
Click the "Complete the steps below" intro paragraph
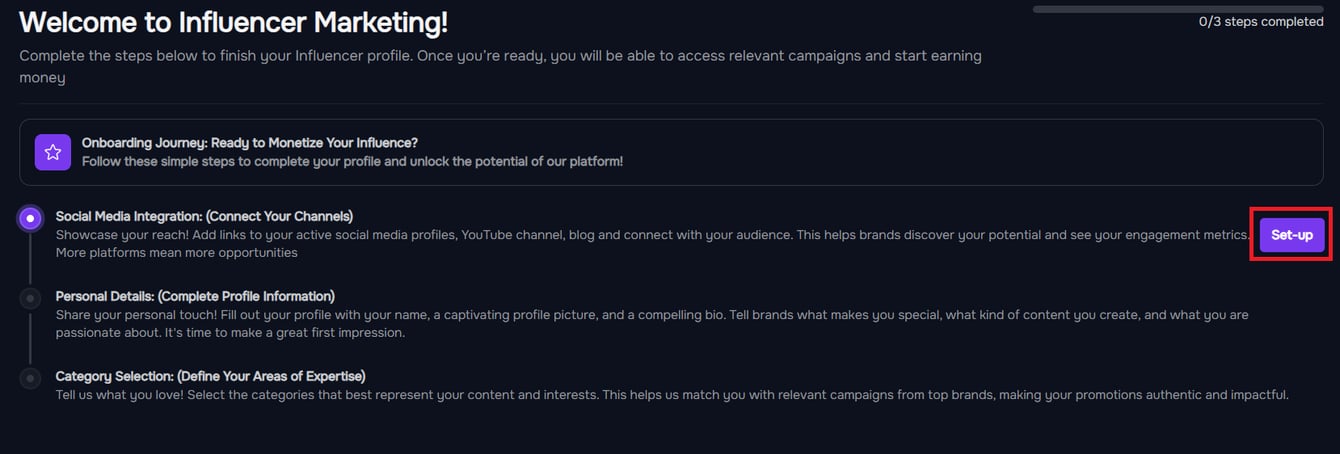point(500,66)
